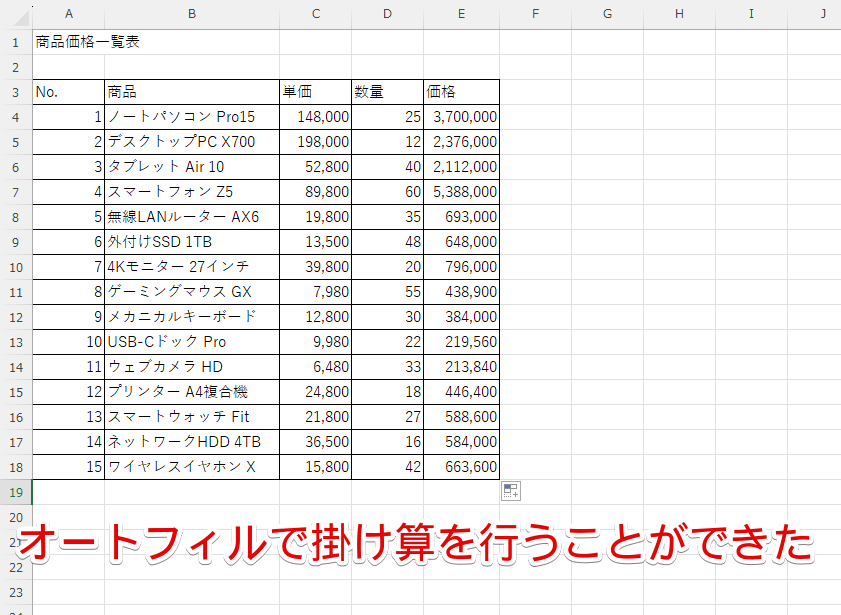Click the 数量 header cell
This screenshot has width=841, height=615.
387,92
